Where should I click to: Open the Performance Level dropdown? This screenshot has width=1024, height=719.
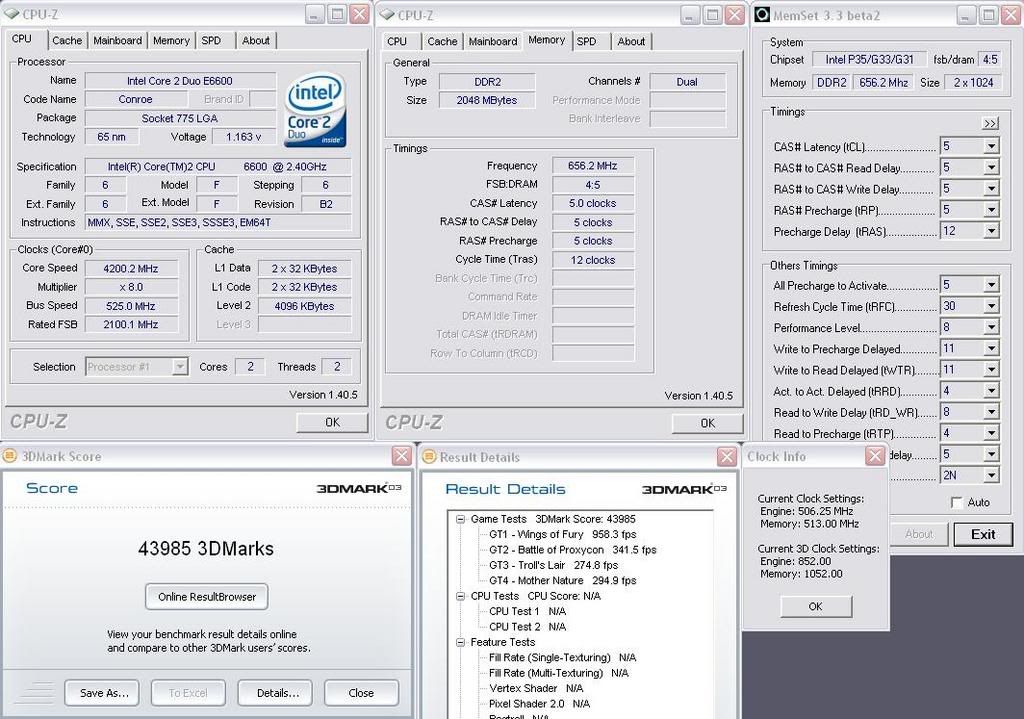[991, 327]
